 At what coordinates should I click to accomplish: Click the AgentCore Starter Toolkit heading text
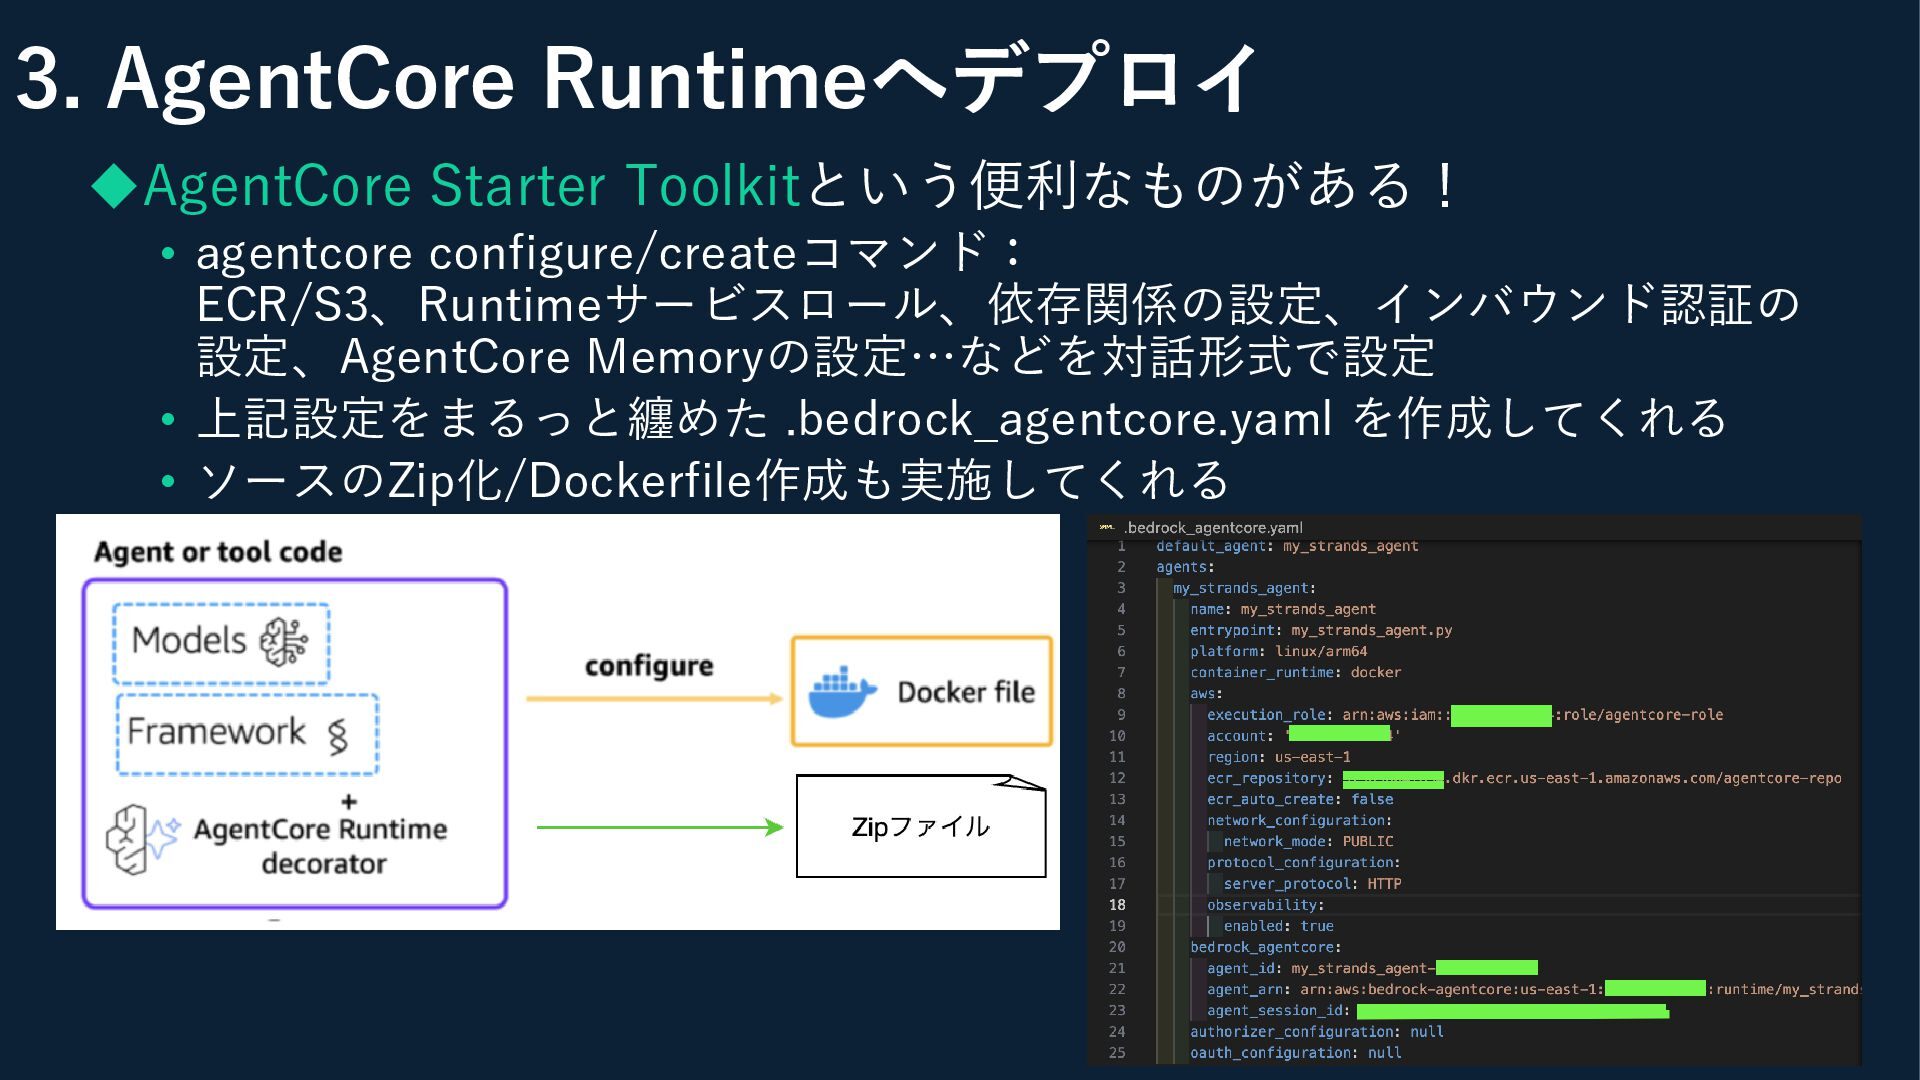click(472, 186)
